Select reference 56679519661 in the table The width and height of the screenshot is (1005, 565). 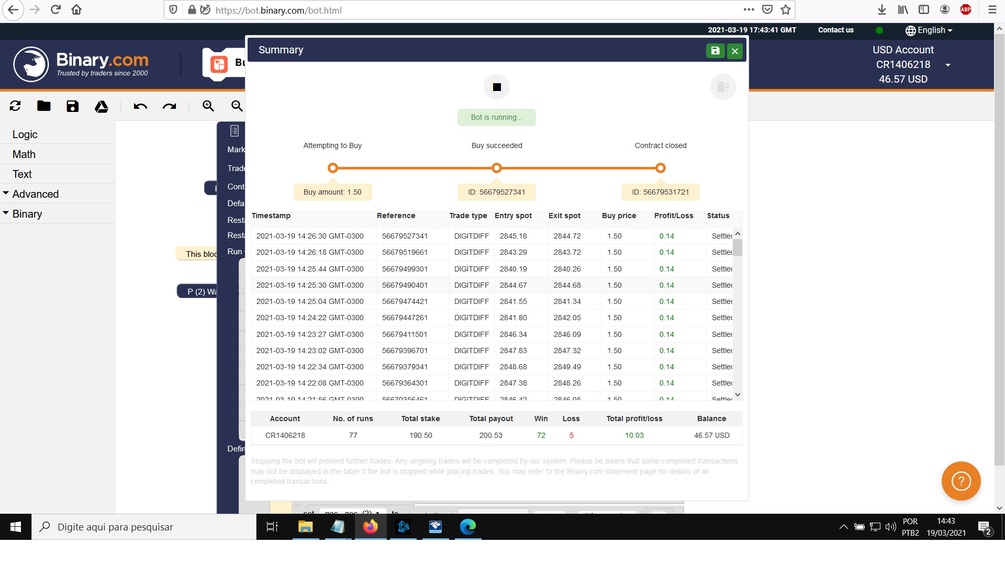[404, 252]
